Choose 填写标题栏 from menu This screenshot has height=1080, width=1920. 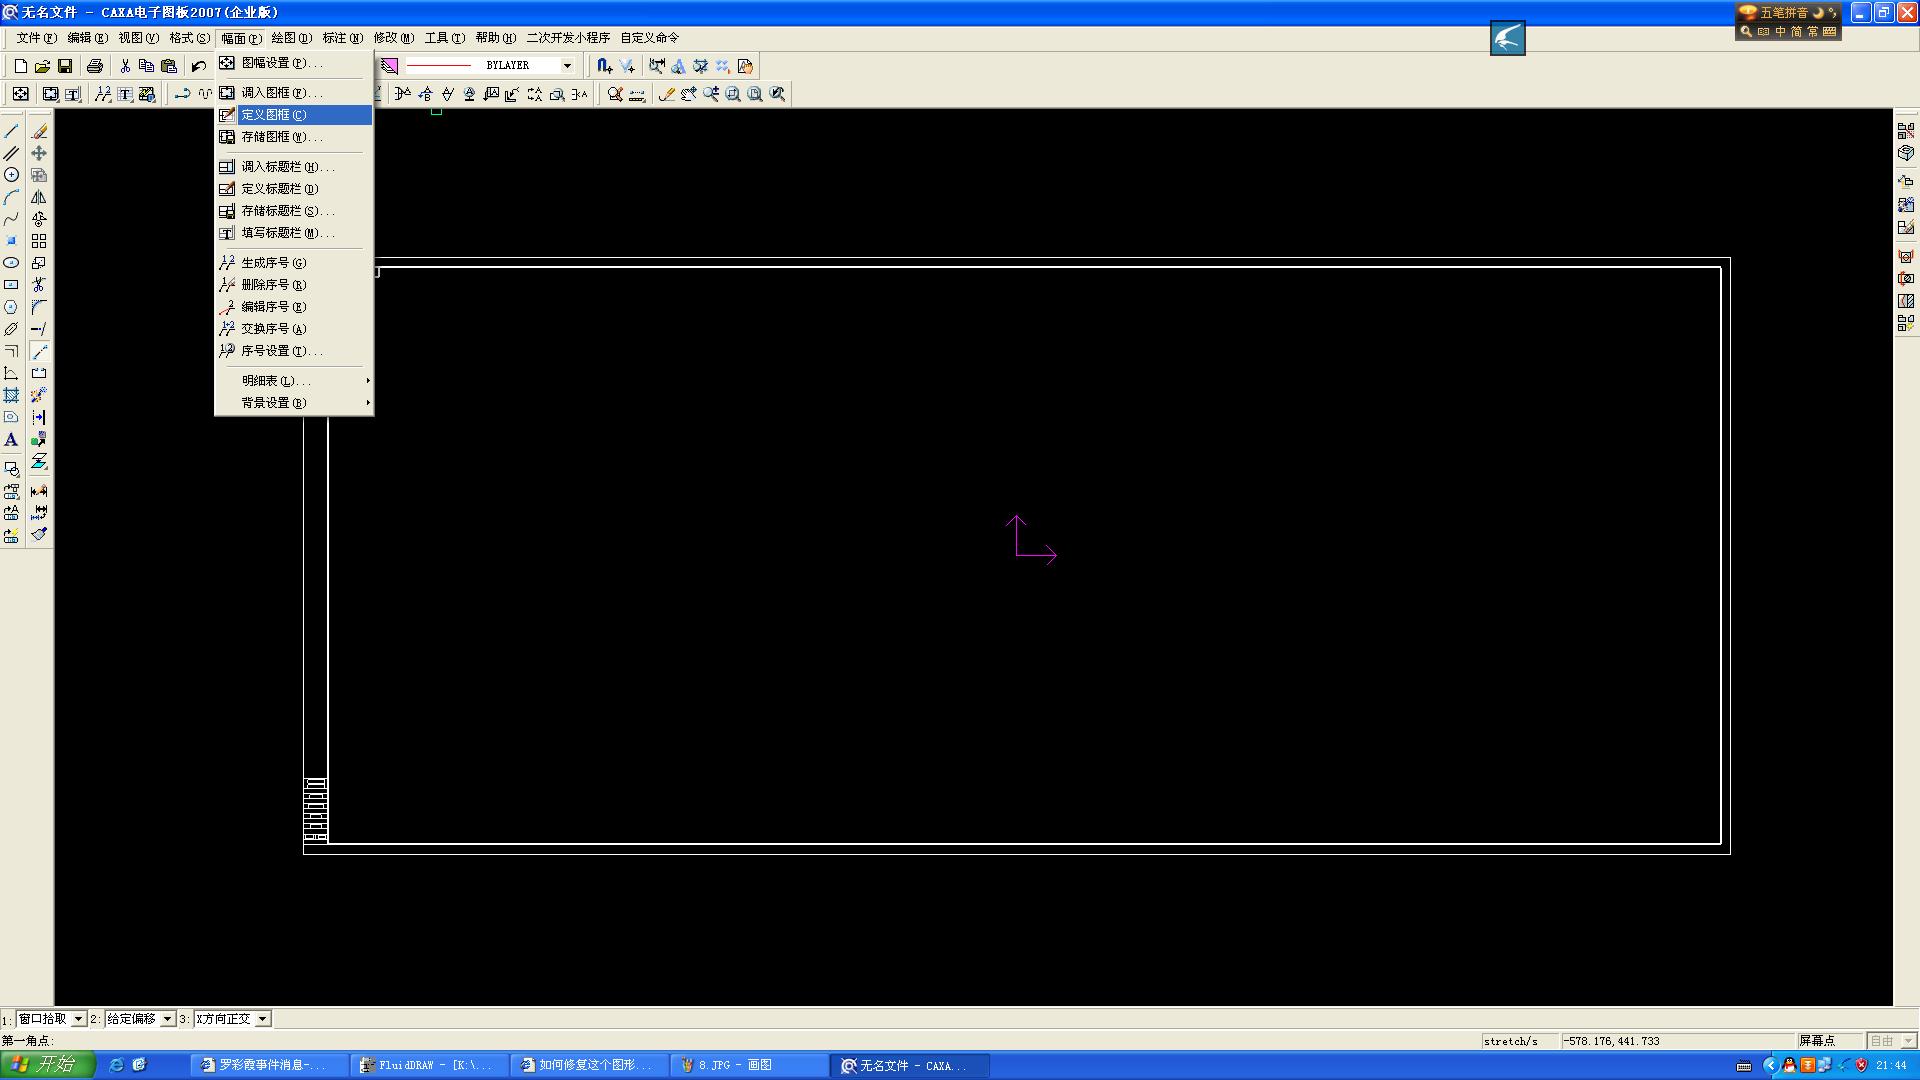pos(286,233)
